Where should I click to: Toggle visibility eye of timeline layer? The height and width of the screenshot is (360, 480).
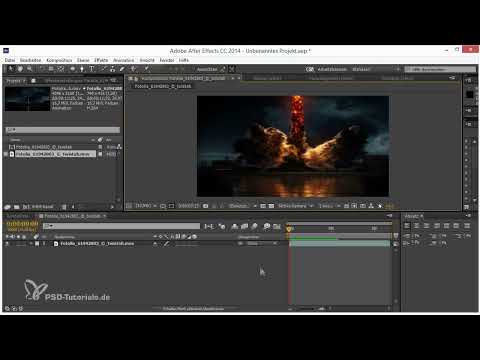pyautogui.click(x=7, y=244)
